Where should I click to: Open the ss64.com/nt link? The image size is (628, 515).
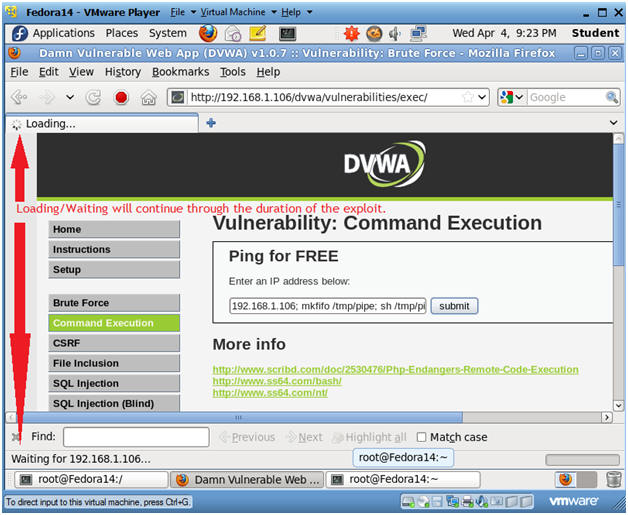click(270, 393)
